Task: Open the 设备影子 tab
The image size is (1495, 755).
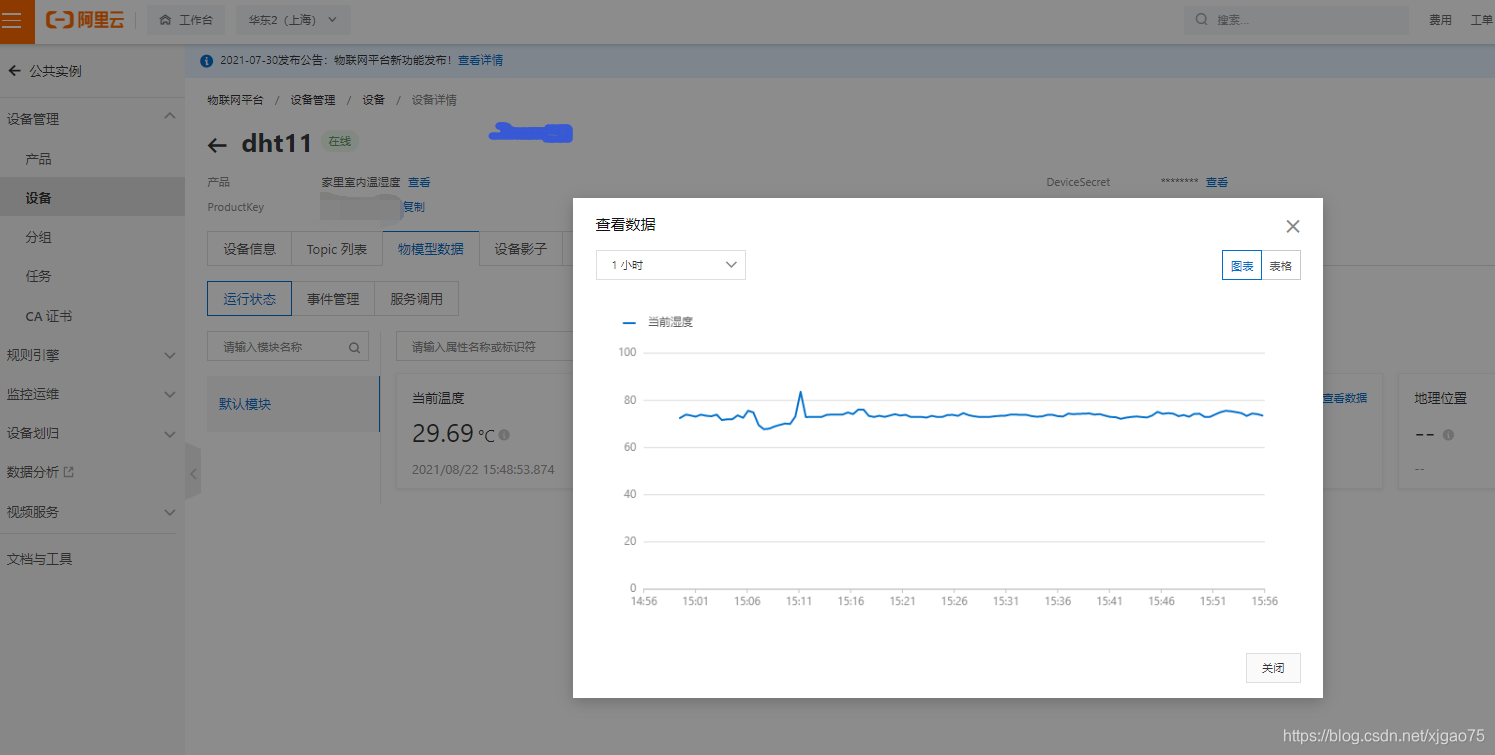Action: pos(521,249)
